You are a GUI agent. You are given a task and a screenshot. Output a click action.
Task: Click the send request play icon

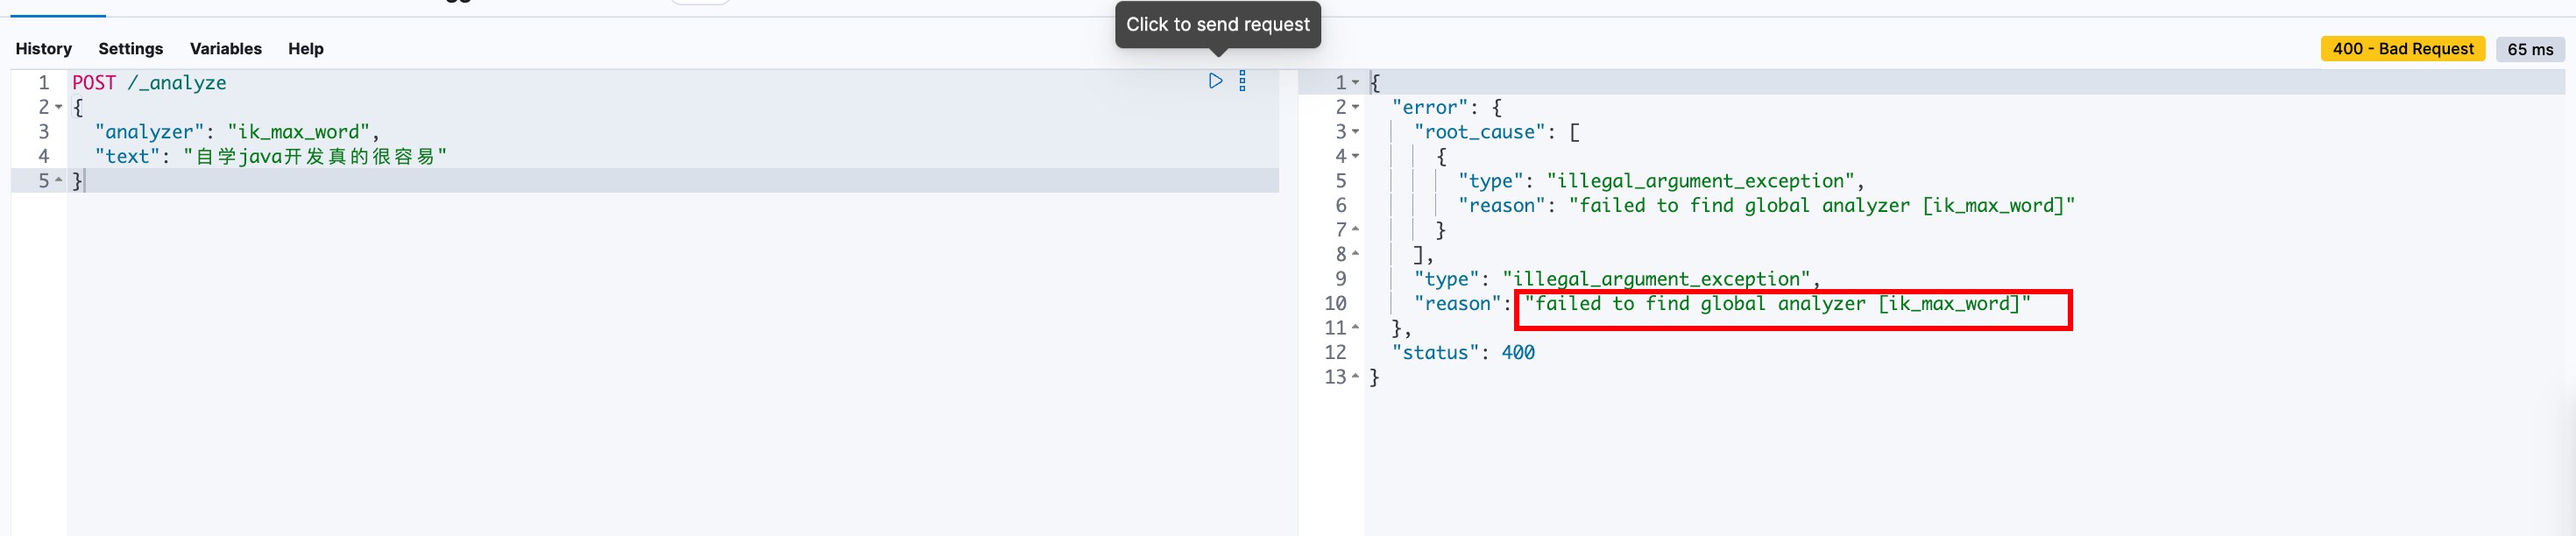(x=1215, y=81)
